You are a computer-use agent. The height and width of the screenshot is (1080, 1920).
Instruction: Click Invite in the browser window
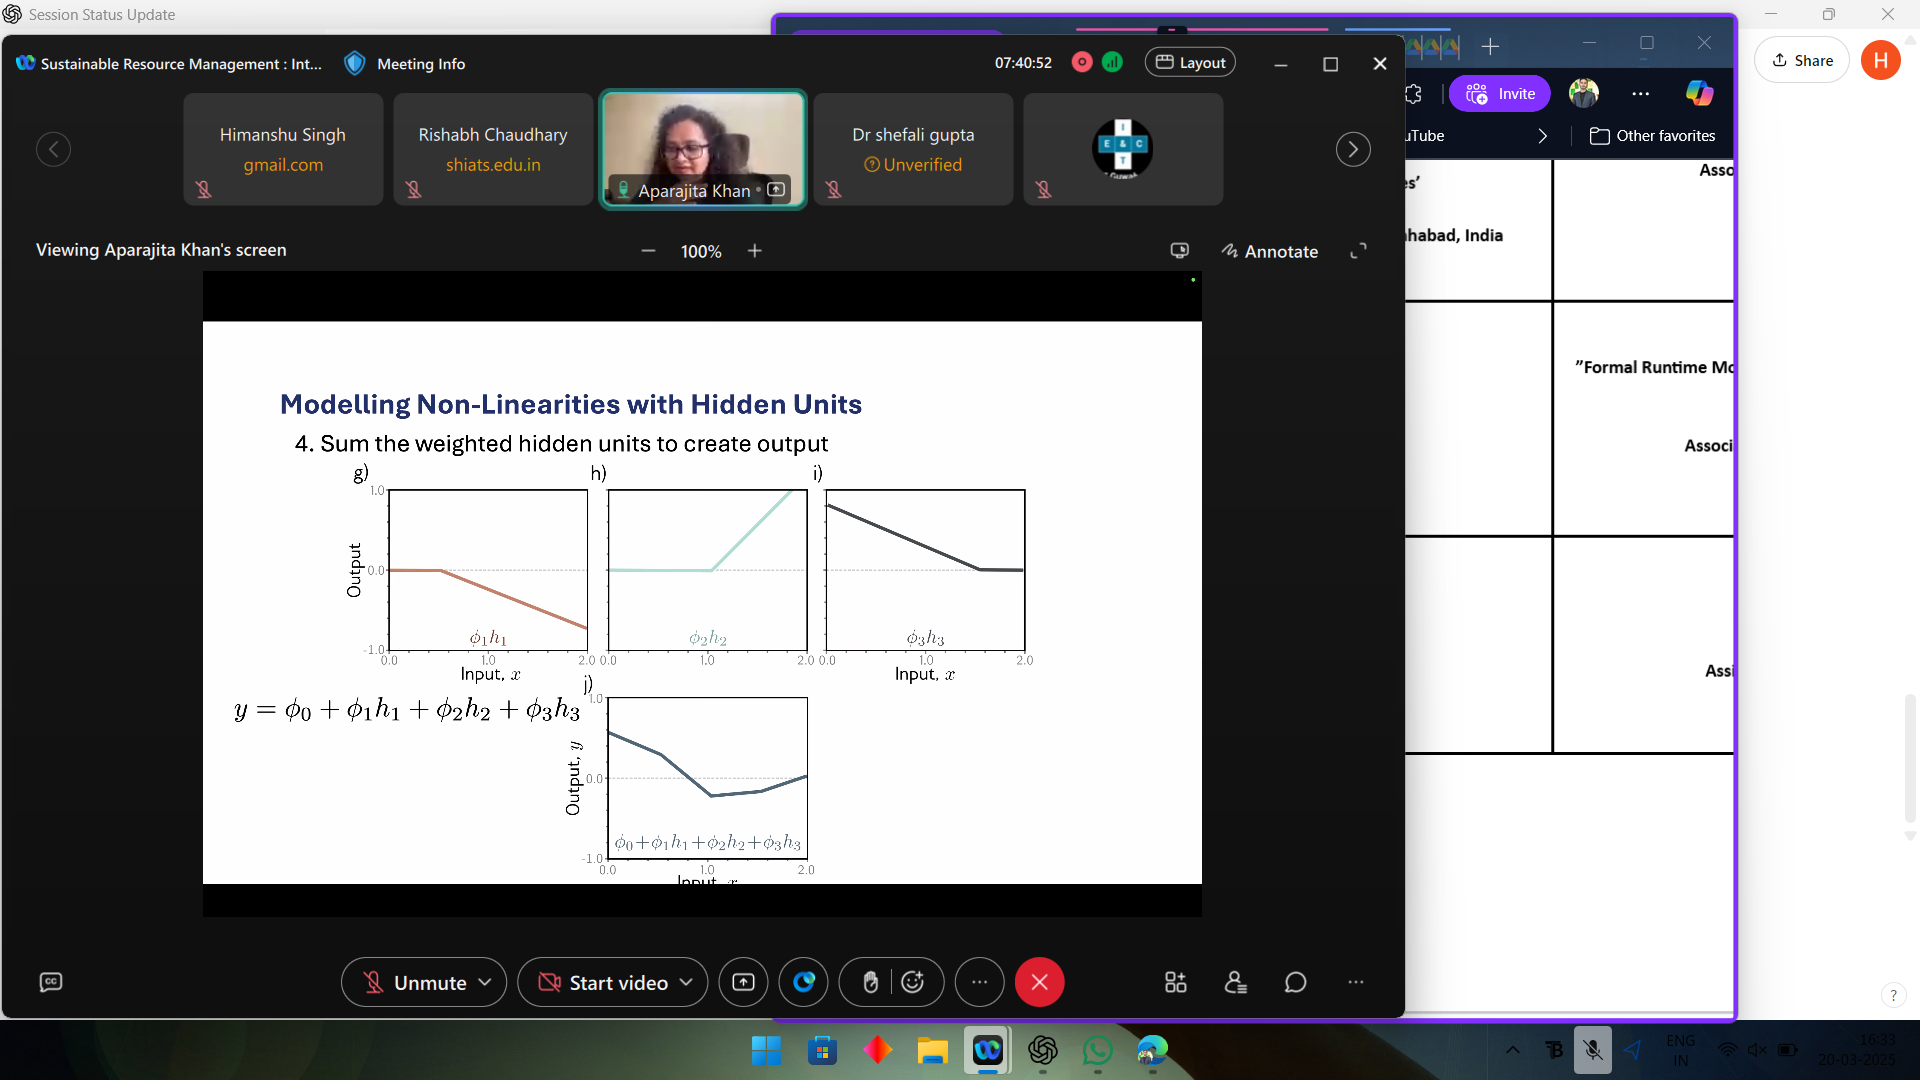(1500, 93)
